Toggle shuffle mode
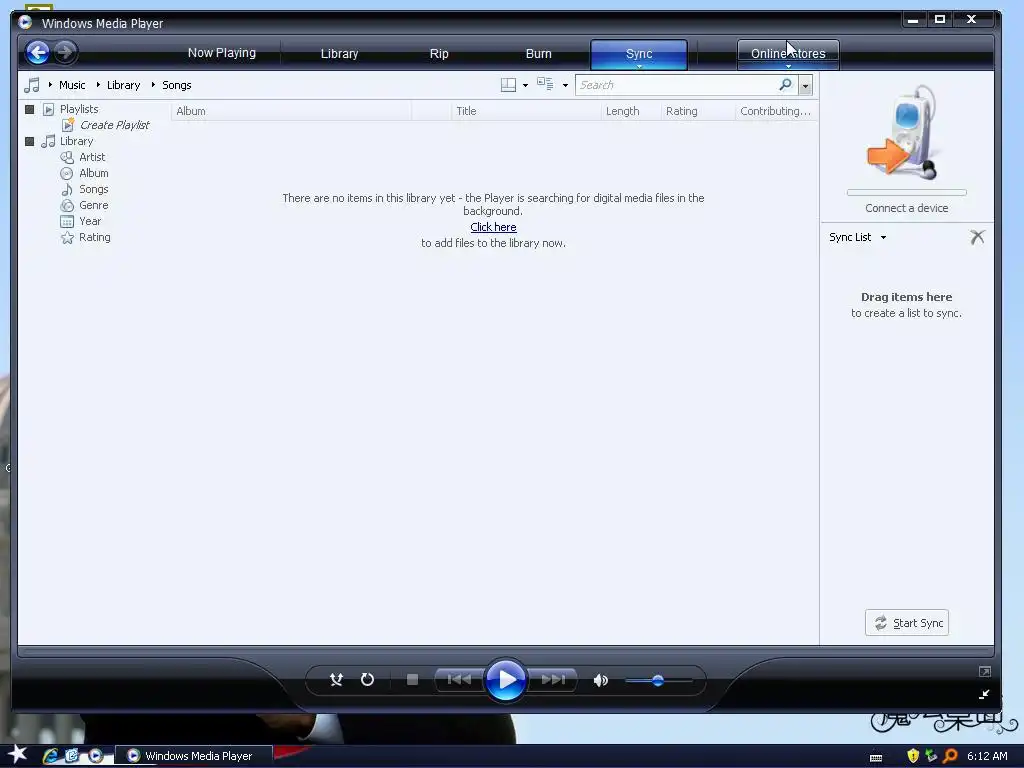 [336, 680]
